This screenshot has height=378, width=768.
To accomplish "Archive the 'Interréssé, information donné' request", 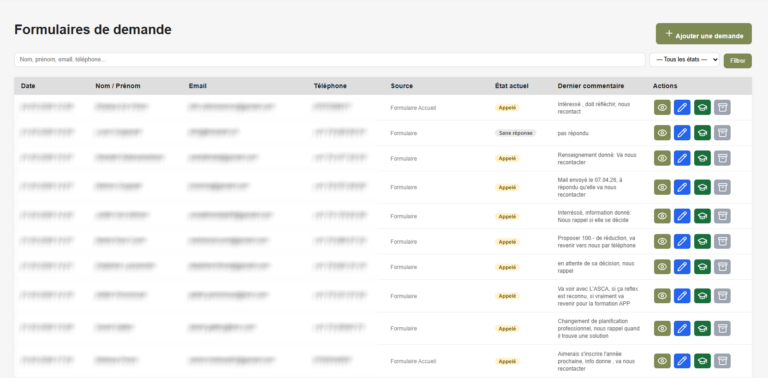I will click(x=722, y=216).
